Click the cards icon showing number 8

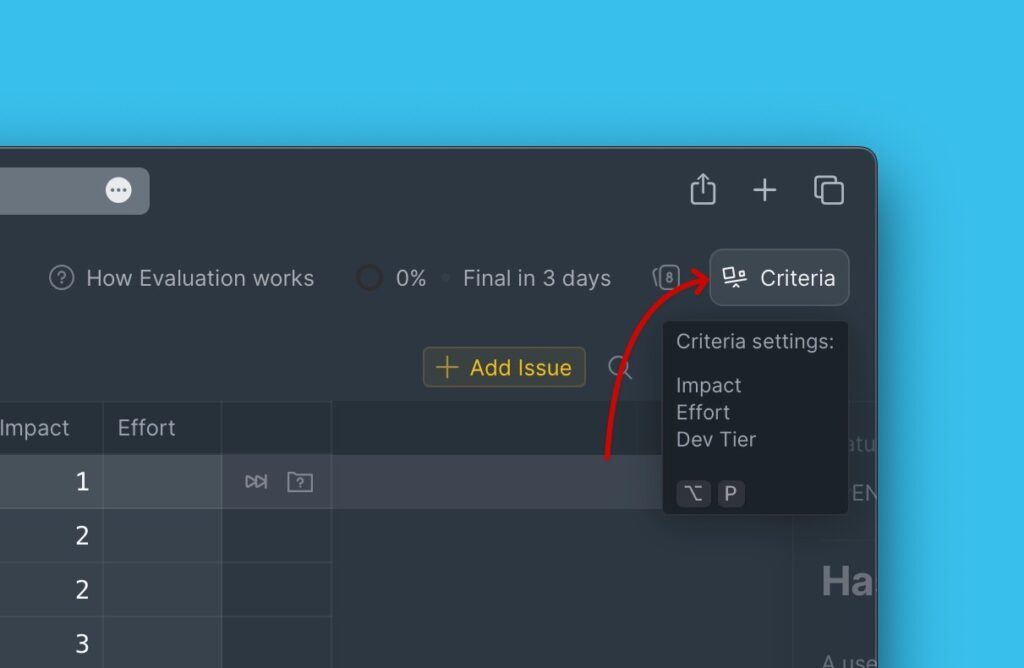click(666, 278)
